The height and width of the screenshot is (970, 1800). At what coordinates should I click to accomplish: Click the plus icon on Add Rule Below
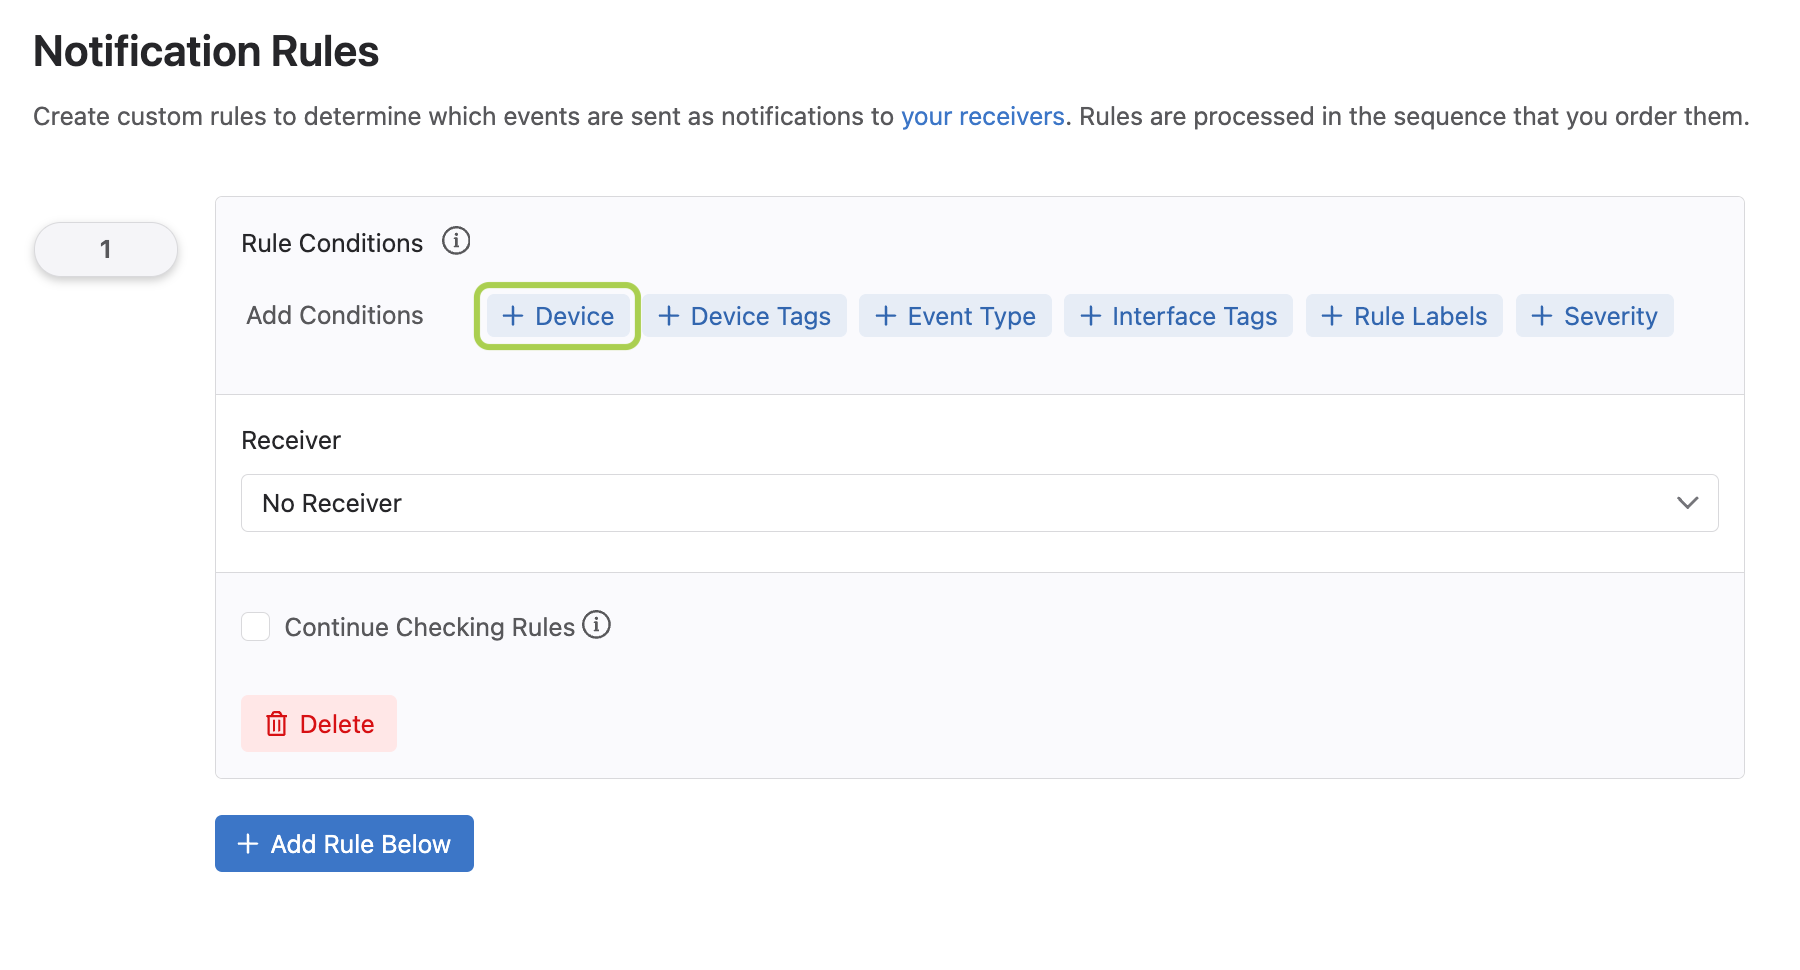point(247,844)
